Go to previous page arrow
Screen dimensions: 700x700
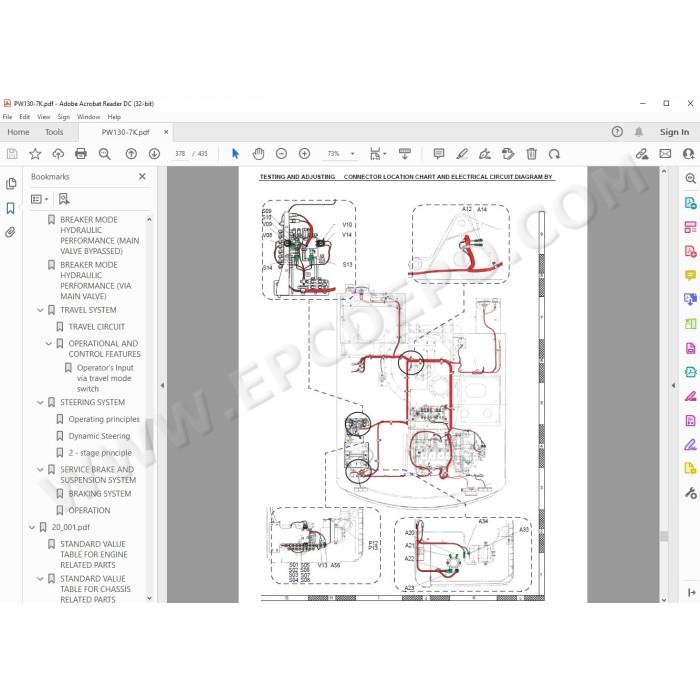tap(131, 154)
